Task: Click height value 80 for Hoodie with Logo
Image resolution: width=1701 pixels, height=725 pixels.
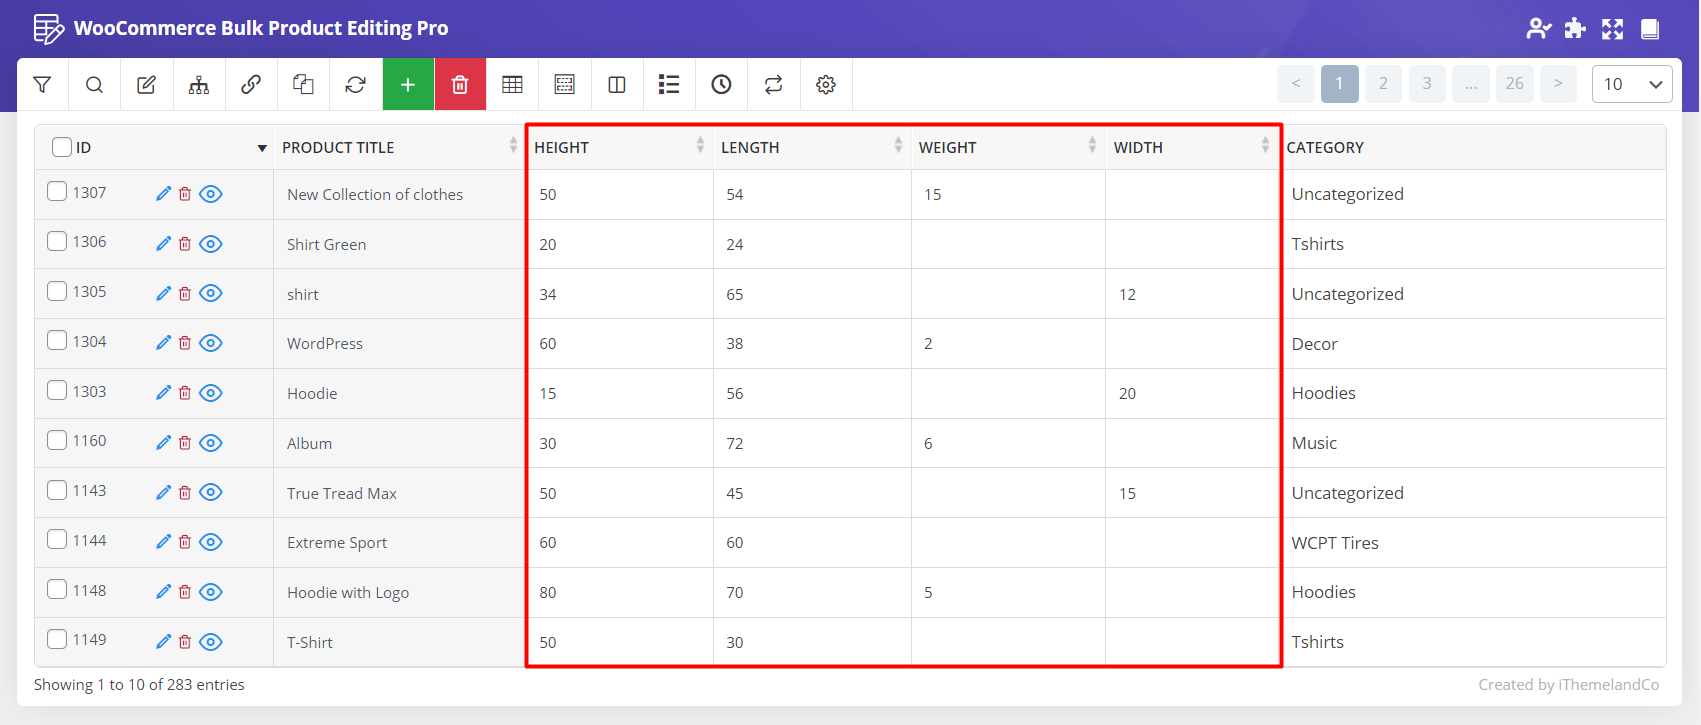Action: [x=548, y=593]
